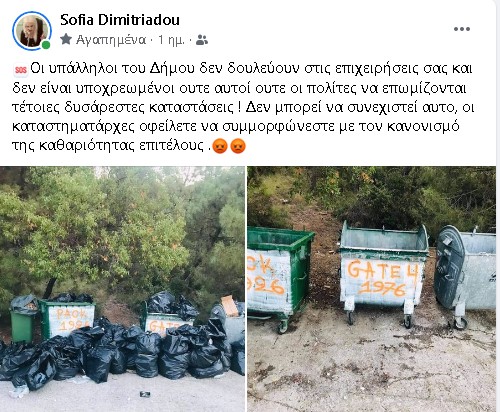Open the left photo with garbage bags
The image size is (500, 412).
(122, 289)
